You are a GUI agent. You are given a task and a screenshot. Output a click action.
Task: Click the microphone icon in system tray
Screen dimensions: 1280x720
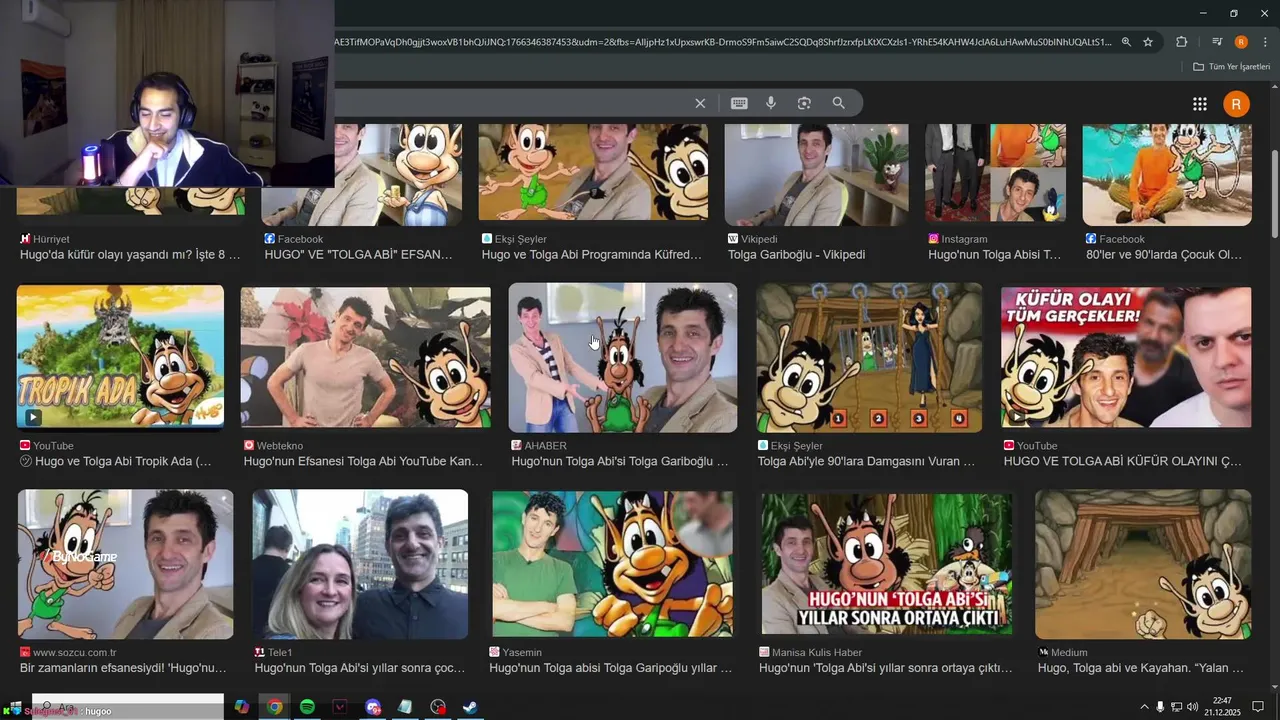click(x=1160, y=707)
